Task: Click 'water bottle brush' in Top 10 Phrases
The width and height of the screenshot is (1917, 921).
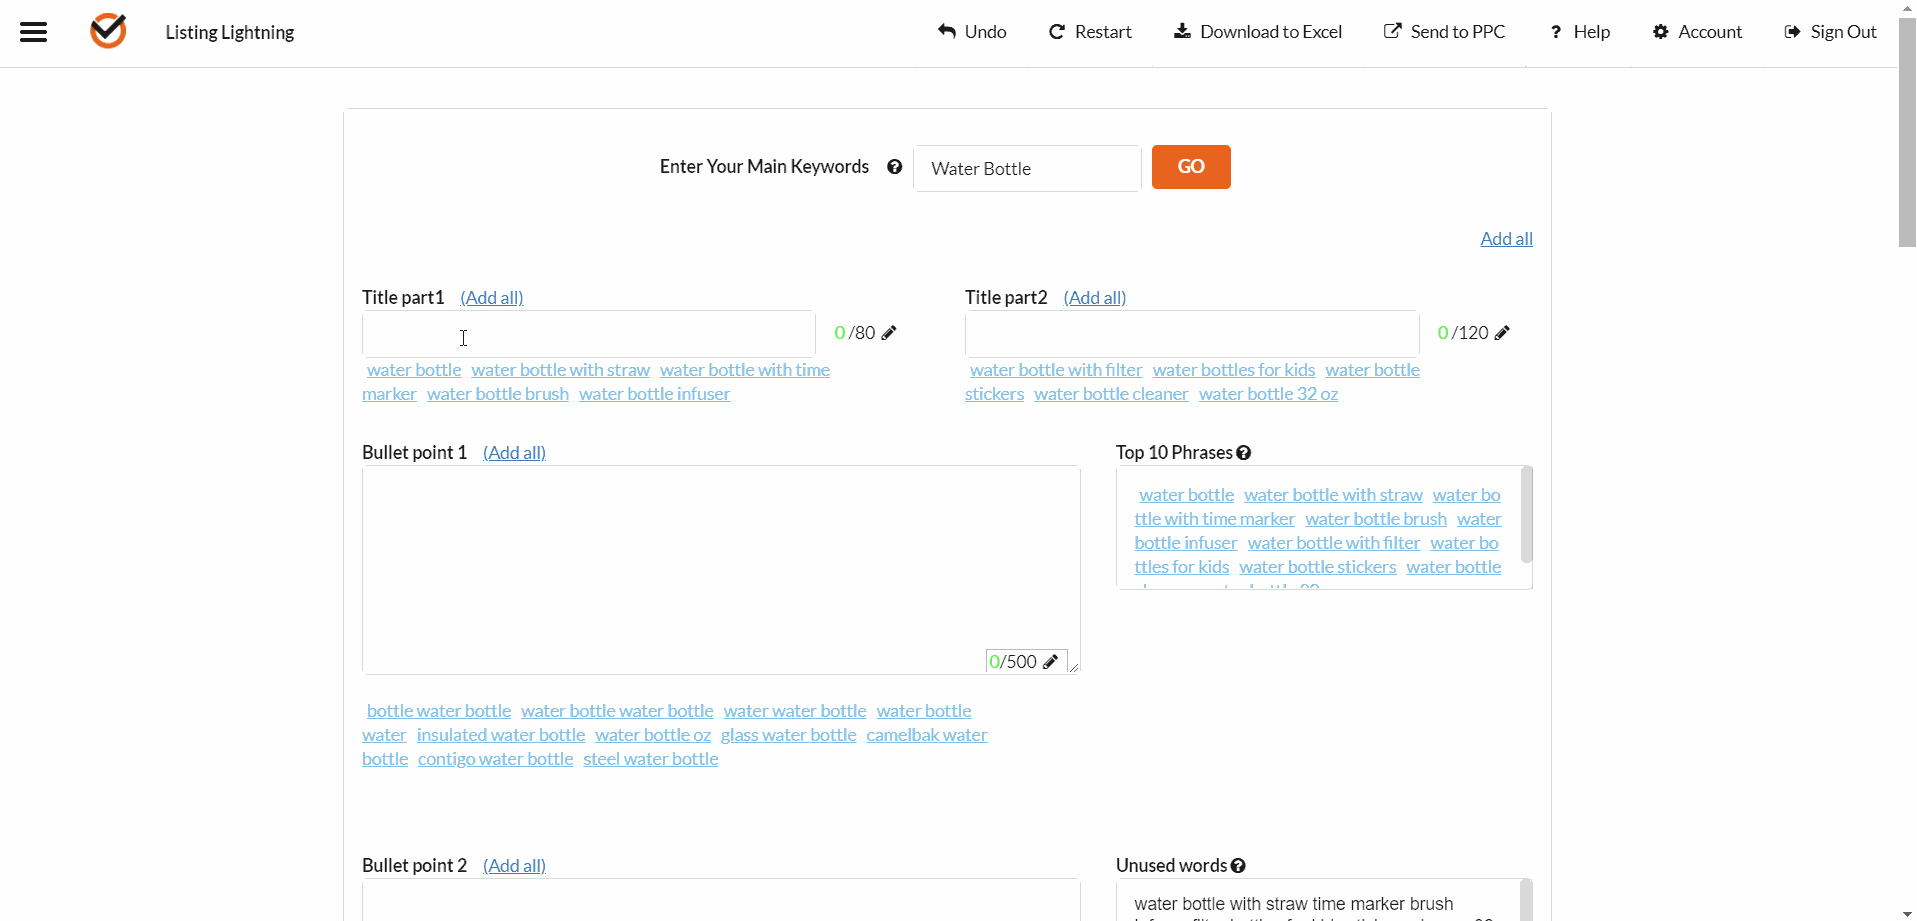Action: tap(1376, 519)
